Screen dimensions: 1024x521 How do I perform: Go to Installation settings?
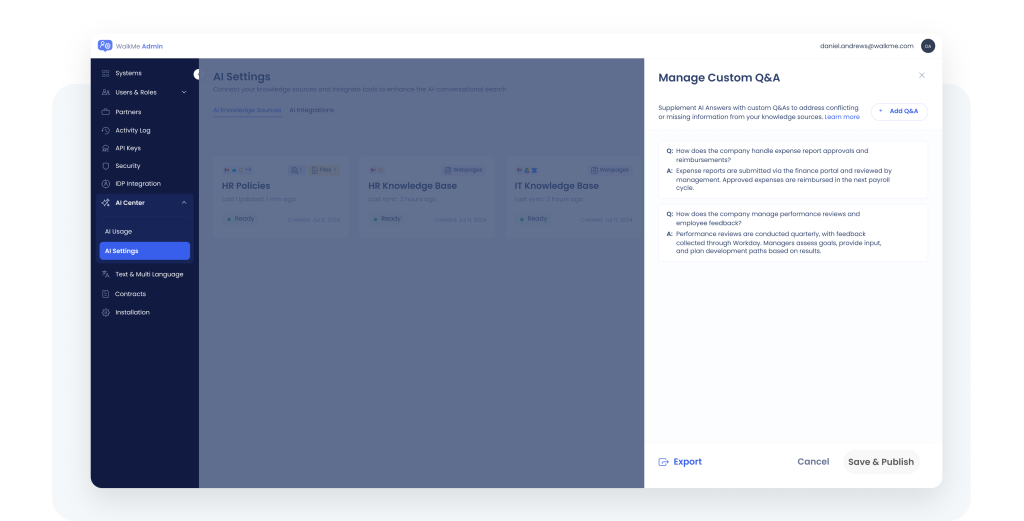pos(132,312)
